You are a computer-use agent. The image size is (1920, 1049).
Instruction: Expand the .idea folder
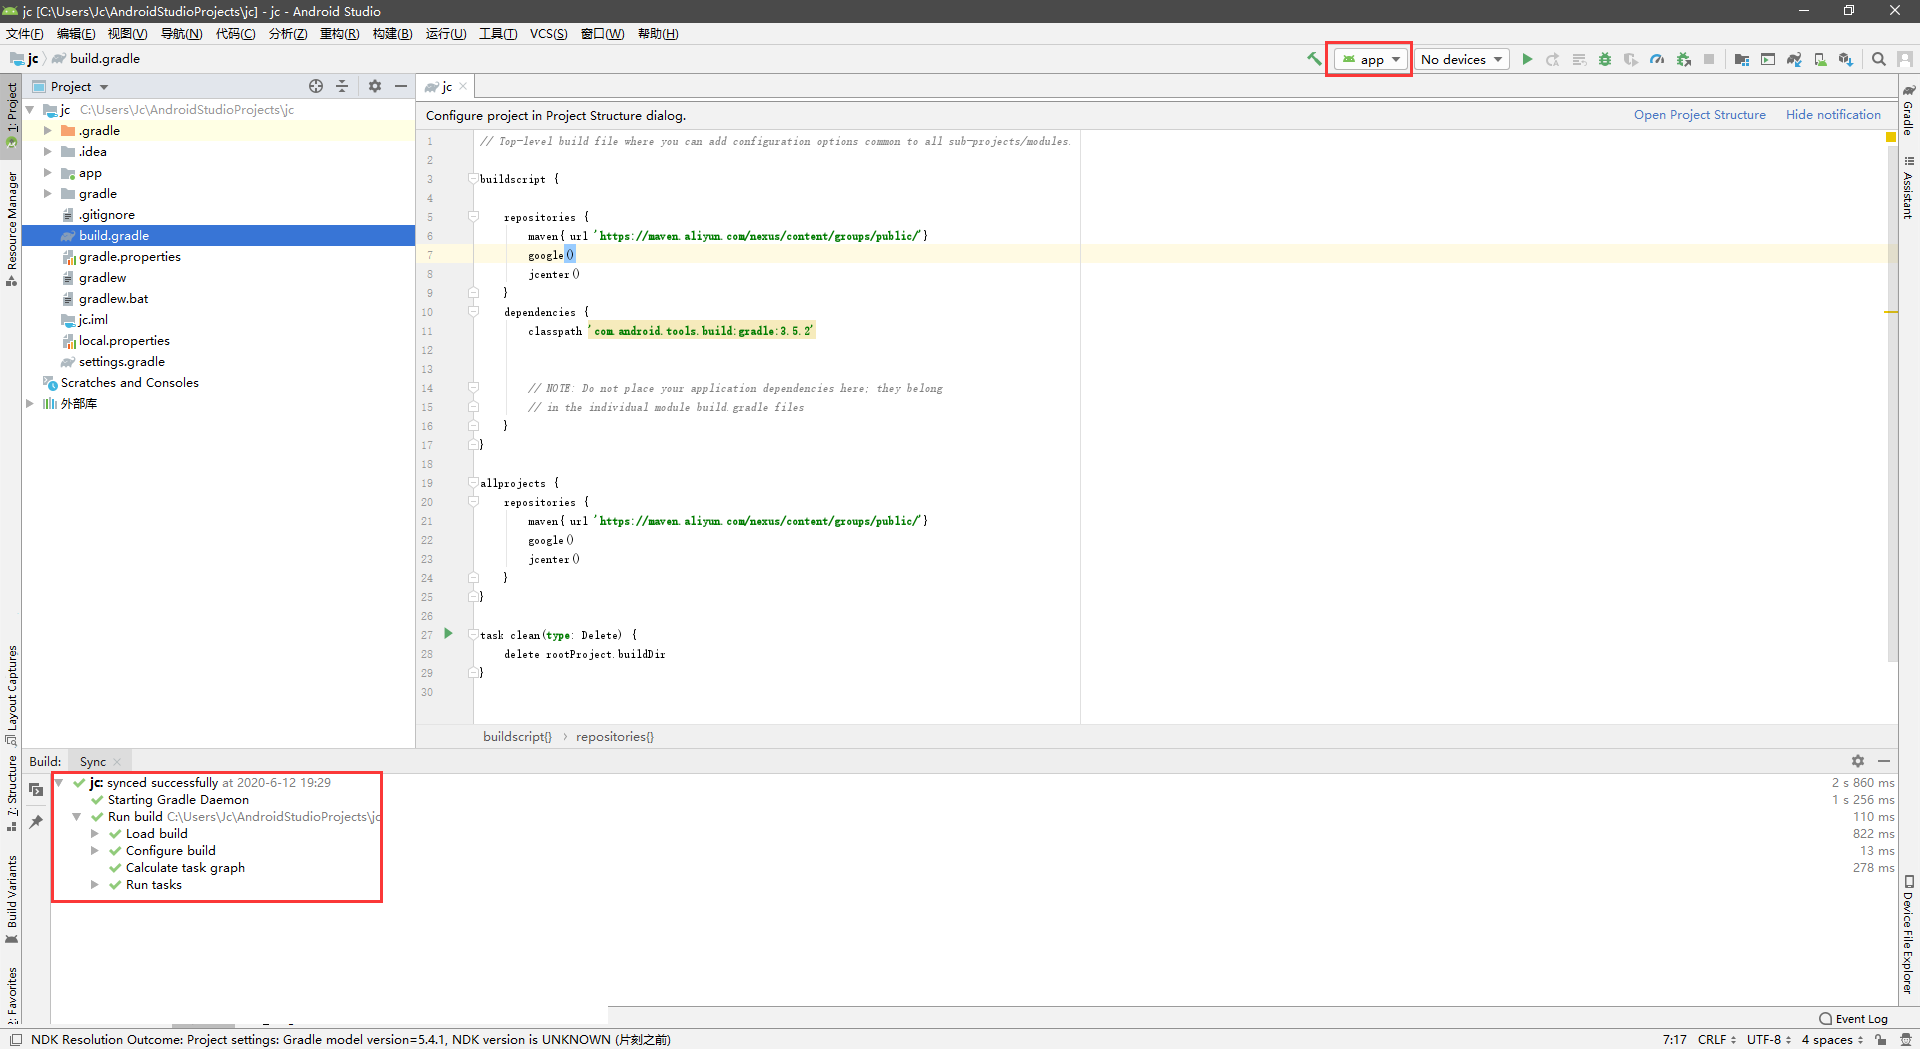coord(47,152)
